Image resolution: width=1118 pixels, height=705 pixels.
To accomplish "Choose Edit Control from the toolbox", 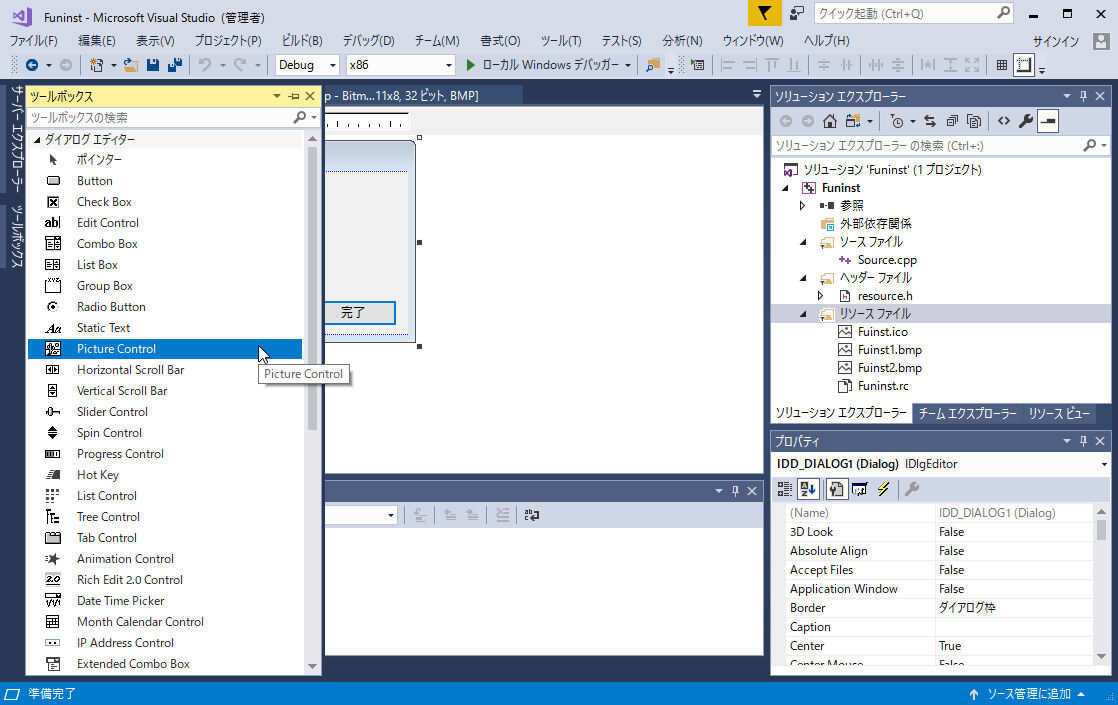I will coord(165,223).
